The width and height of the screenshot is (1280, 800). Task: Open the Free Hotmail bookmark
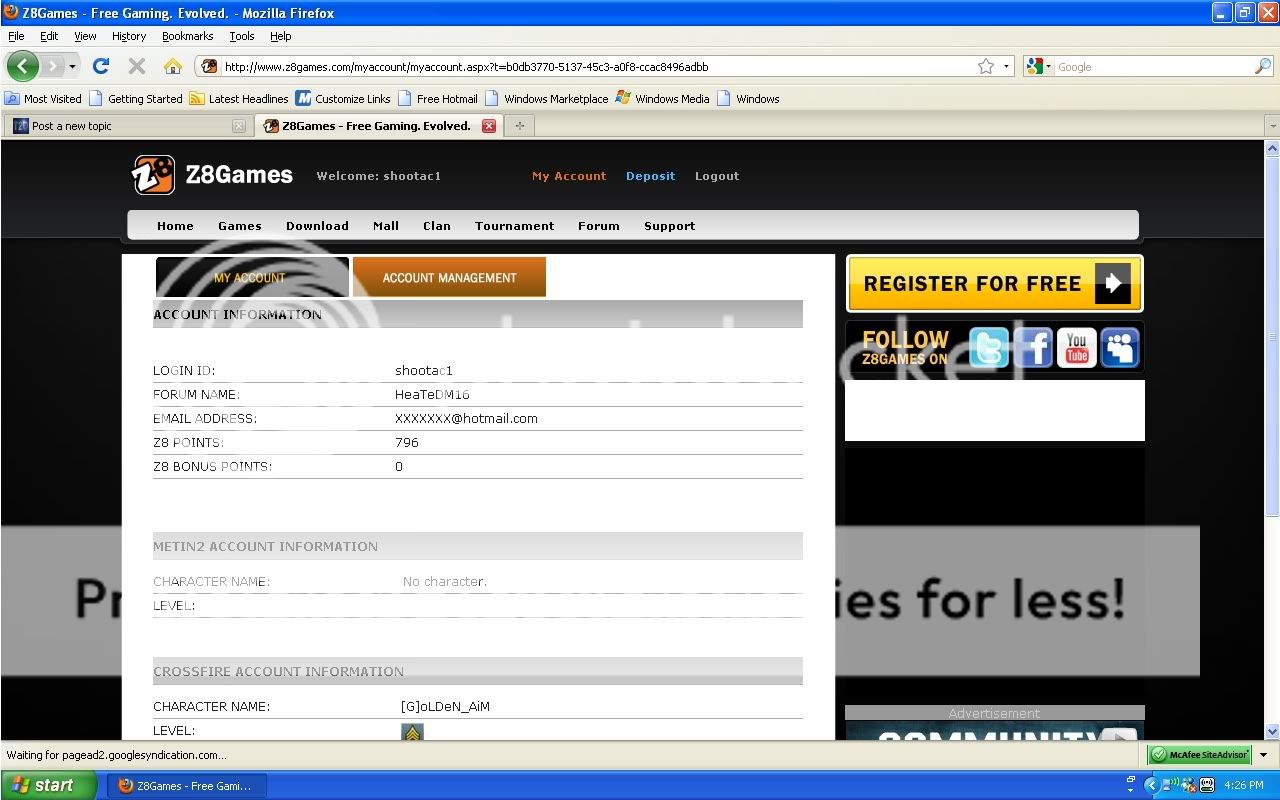pyautogui.click(x=437, y=98)
